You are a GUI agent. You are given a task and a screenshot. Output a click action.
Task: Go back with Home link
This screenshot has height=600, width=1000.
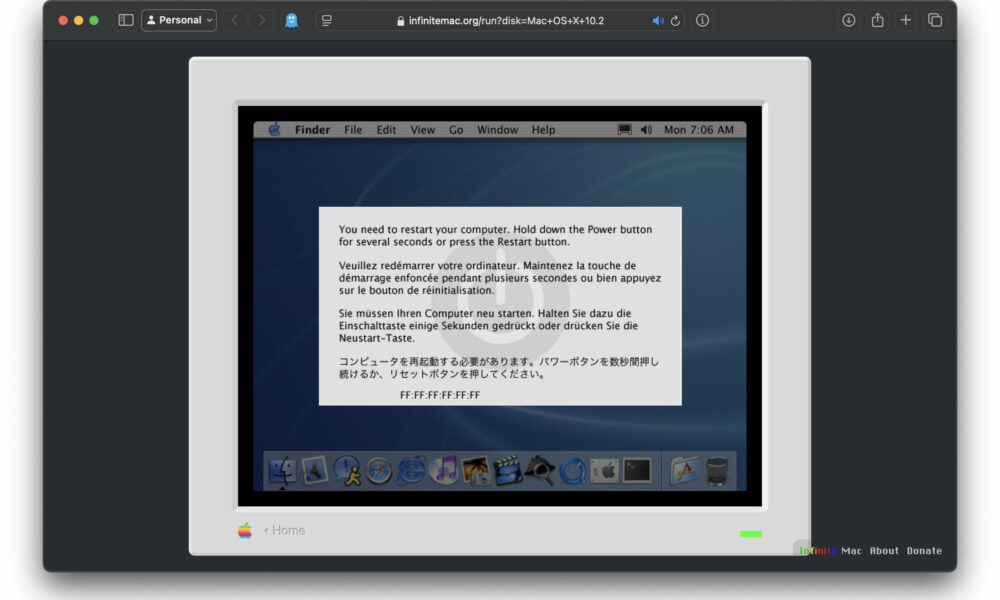[x=284, y=530]
